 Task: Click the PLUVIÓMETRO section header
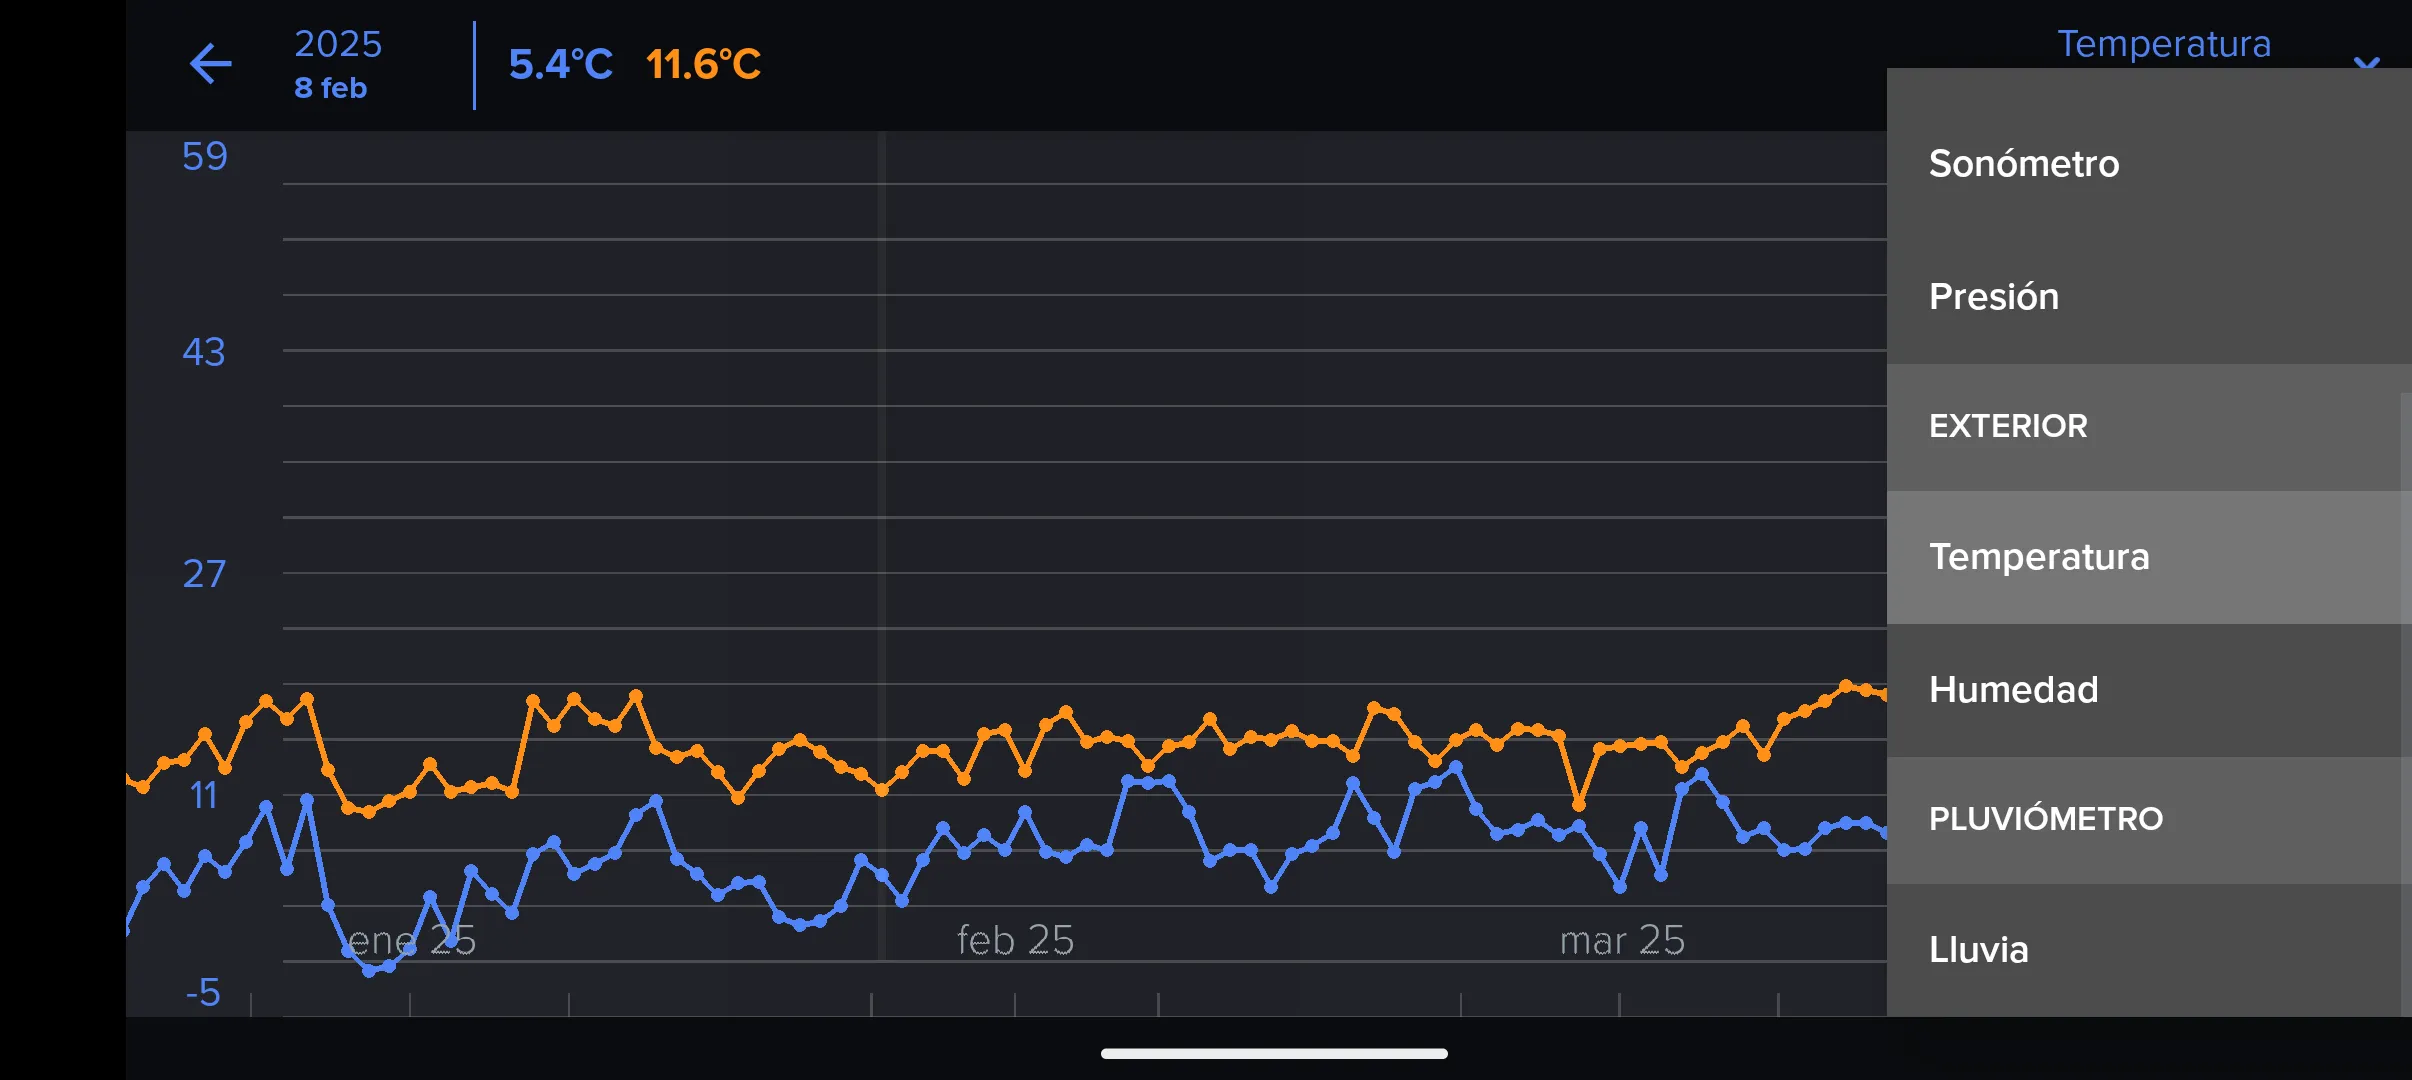[2045, 819]
